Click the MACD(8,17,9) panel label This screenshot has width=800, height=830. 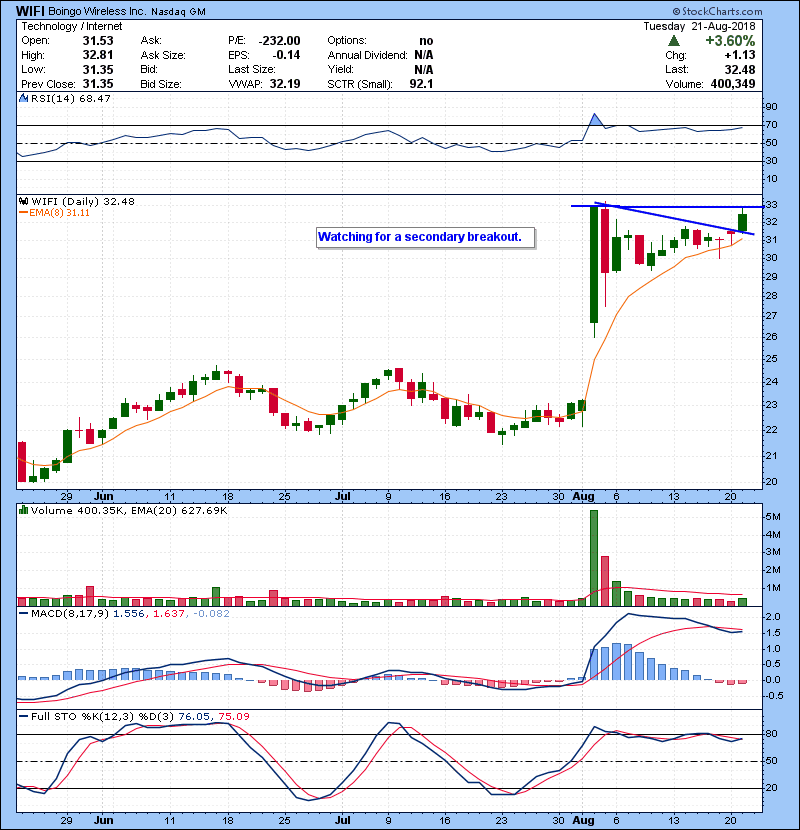coord(70,614)
